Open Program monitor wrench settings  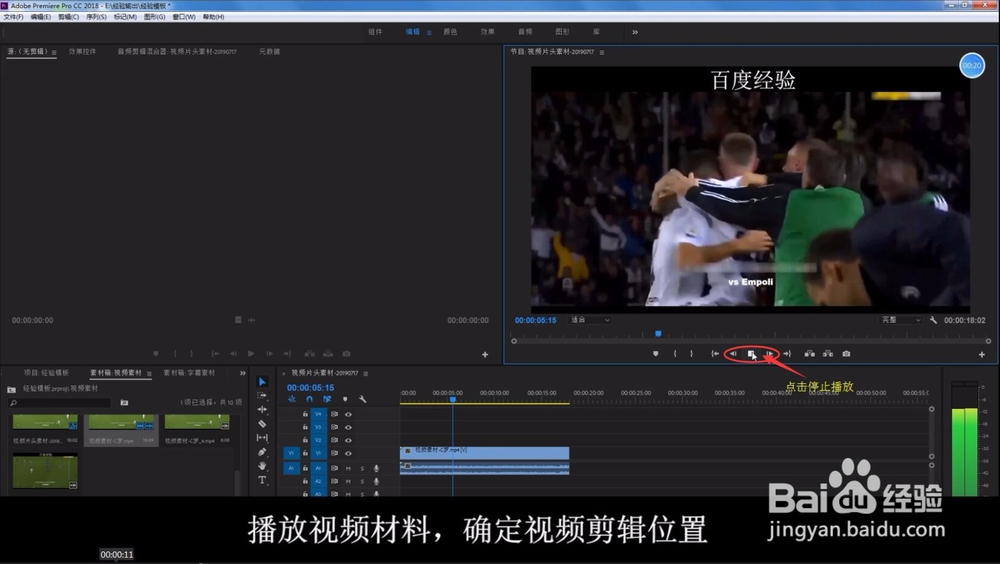933,320
